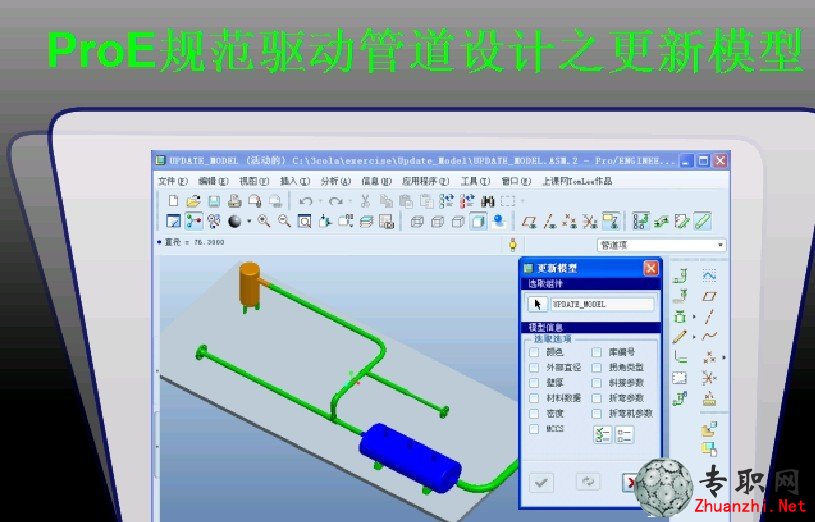Click the Print icon in toolbar
815x522 pixels.
pyautogui.click(x=234, y=201)
